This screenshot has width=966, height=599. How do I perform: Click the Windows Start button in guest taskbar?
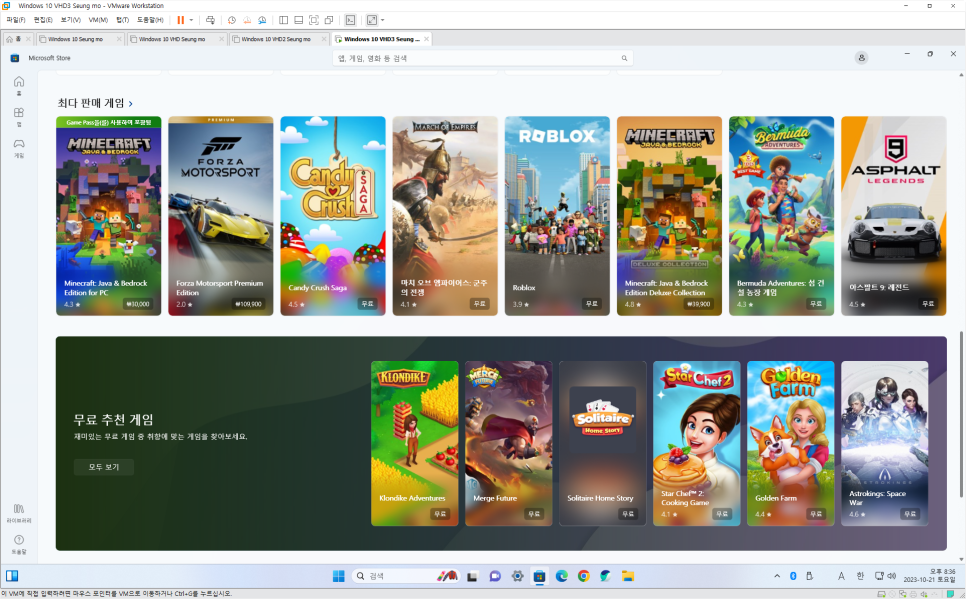pyautogui.click(x=338, y=576)
